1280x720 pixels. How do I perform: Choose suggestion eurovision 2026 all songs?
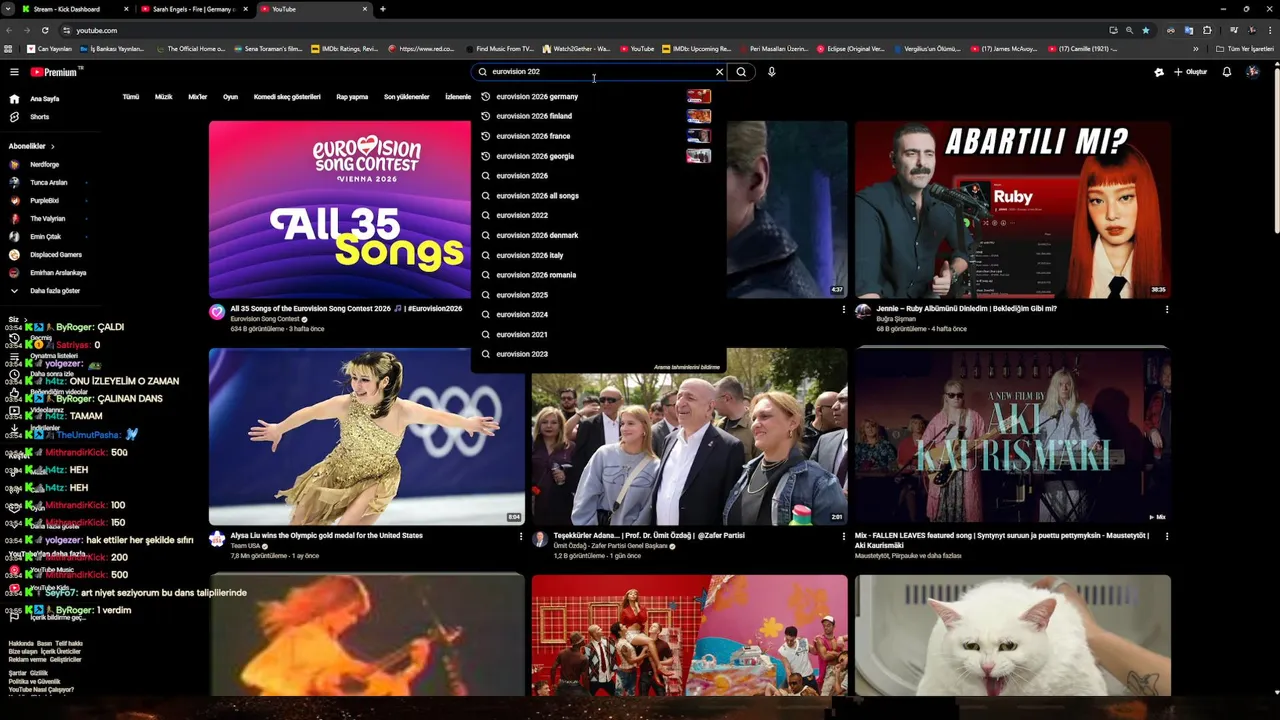598,196
